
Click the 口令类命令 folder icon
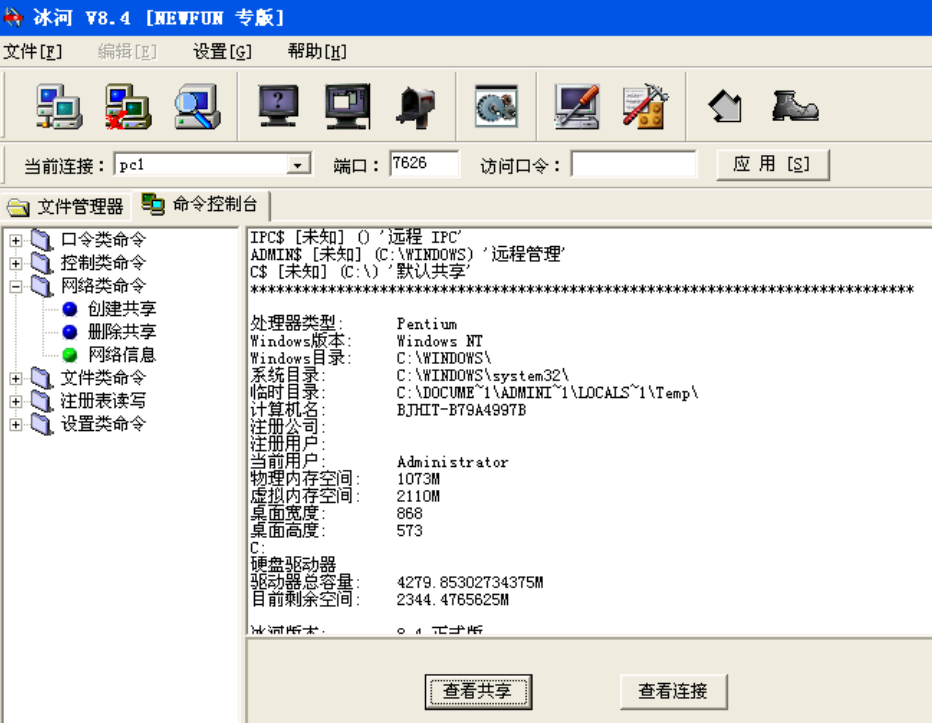pos(42,240)
